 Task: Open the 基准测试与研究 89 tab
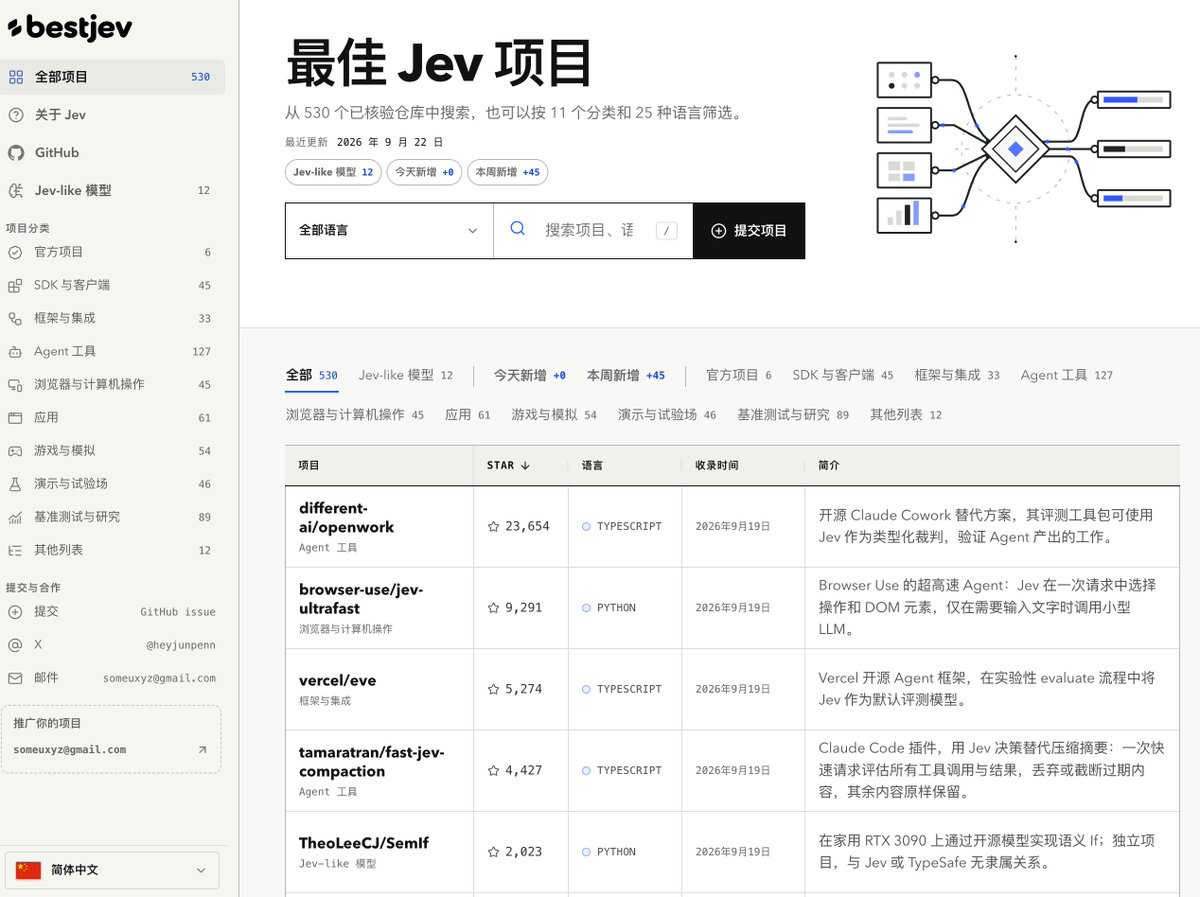pos(793,414)
